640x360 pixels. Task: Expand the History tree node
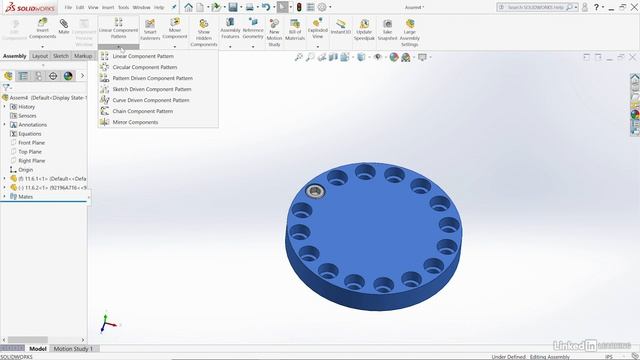coord(4,107)
